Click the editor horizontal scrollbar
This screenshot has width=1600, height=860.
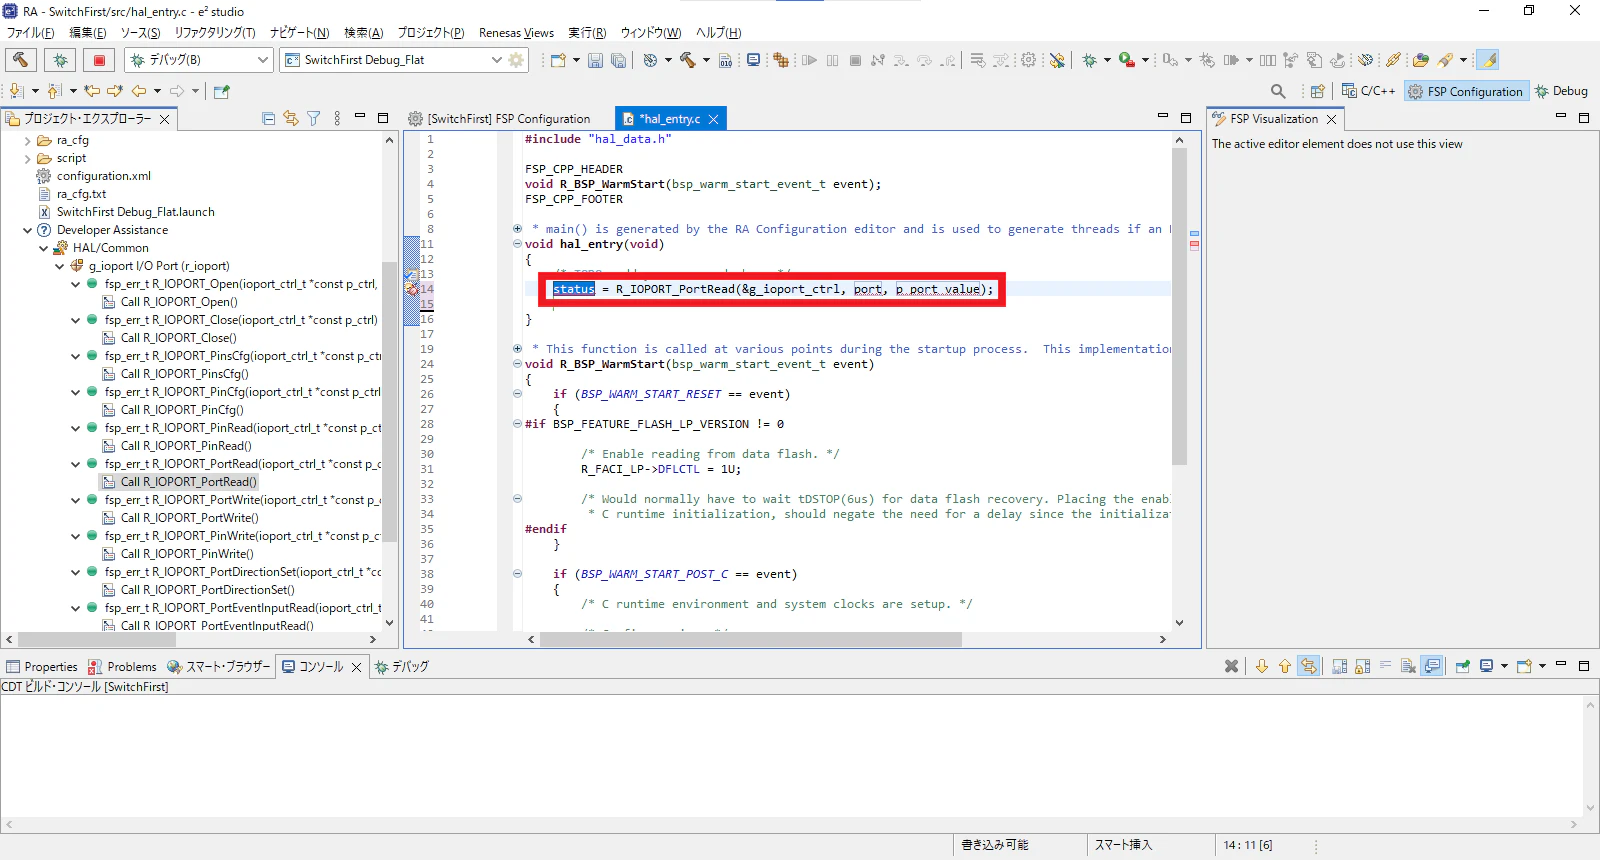(751, 639)
